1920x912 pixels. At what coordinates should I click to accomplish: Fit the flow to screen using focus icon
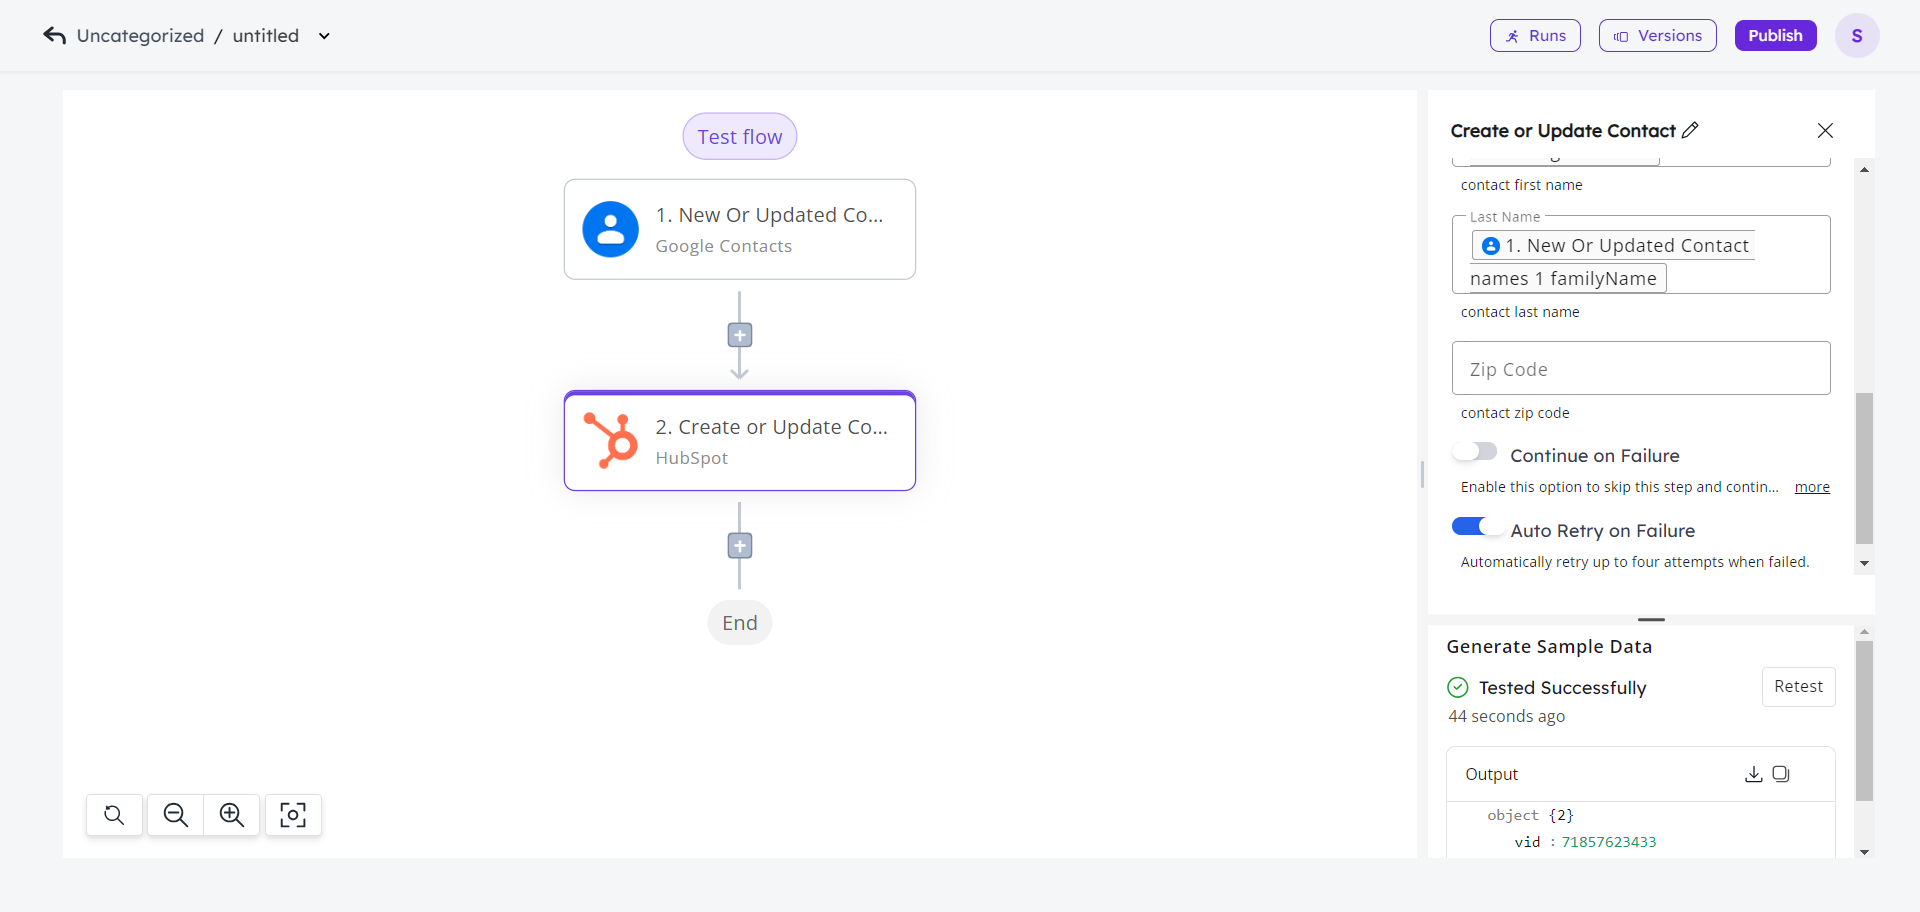tap(292, 815)
